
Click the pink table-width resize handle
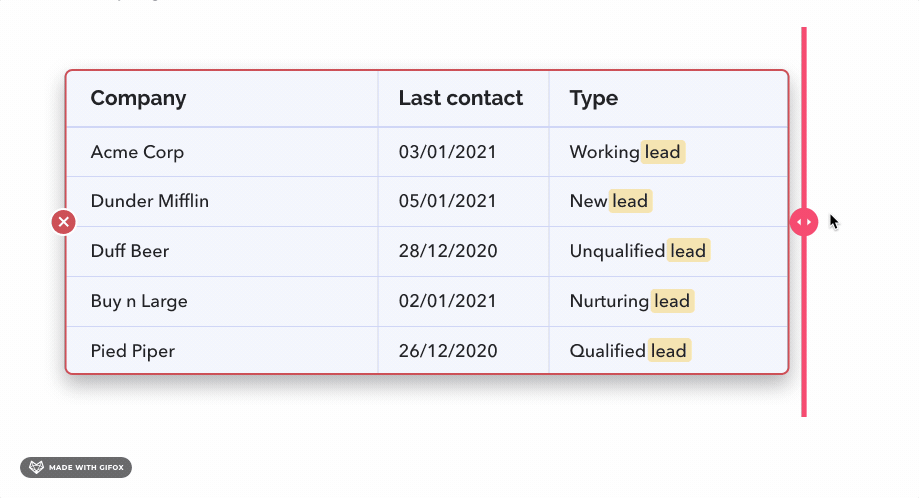coord(804,222)
